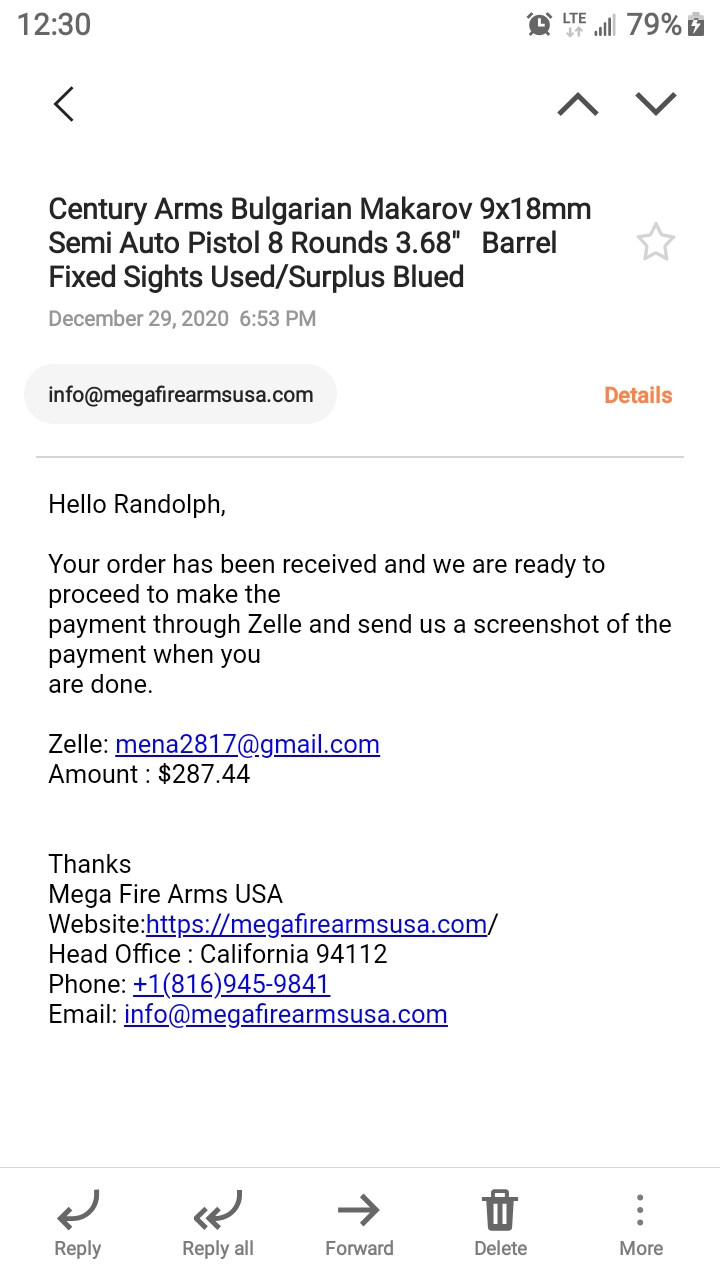Open the mena2817@gmail.com Zelle link
Screen dimensions: 720x1280
pos(248,745)
